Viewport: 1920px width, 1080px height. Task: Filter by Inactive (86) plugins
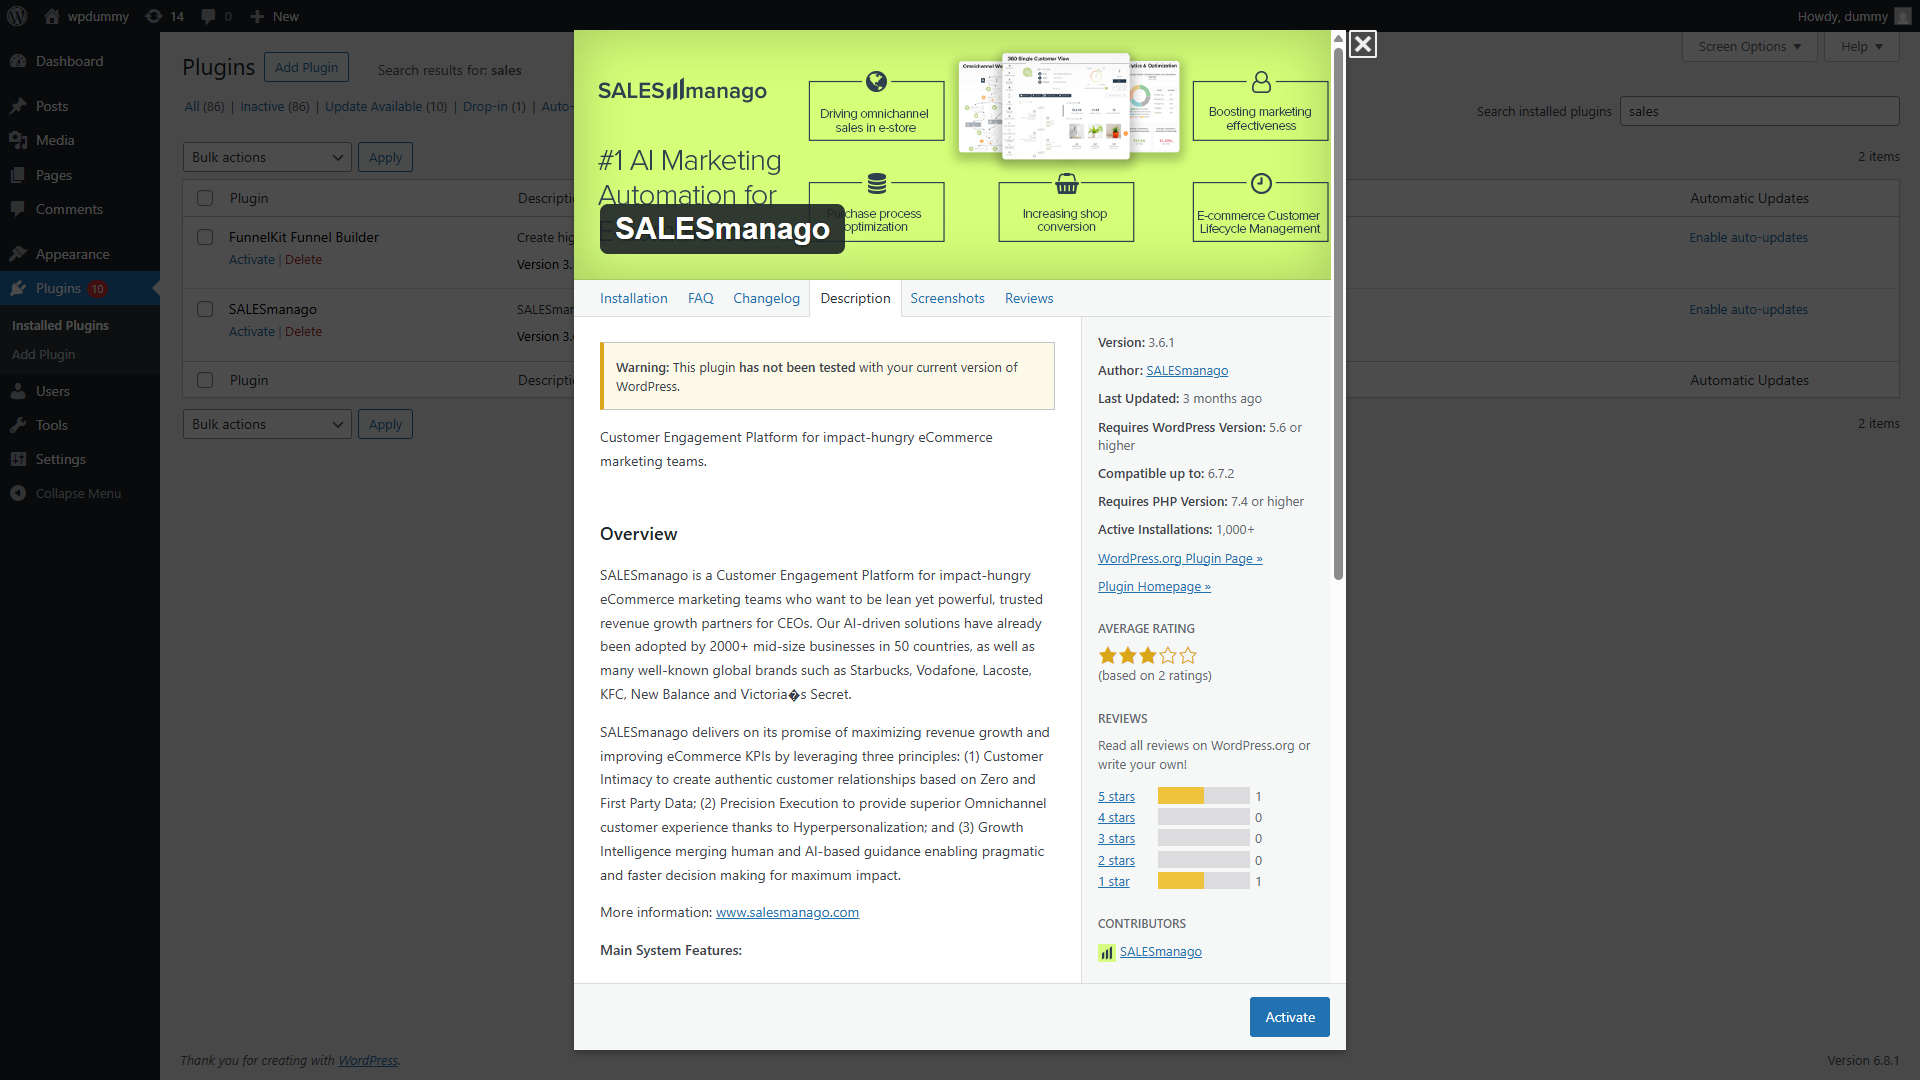coord(274,106)
